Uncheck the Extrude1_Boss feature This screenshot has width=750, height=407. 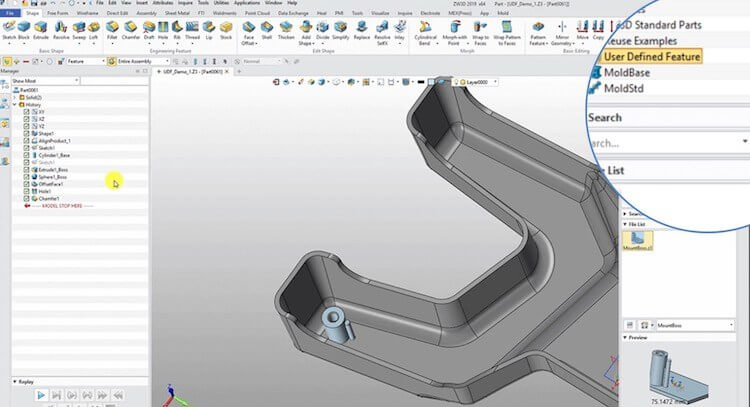pyautogui.click(x=27, y=169)
